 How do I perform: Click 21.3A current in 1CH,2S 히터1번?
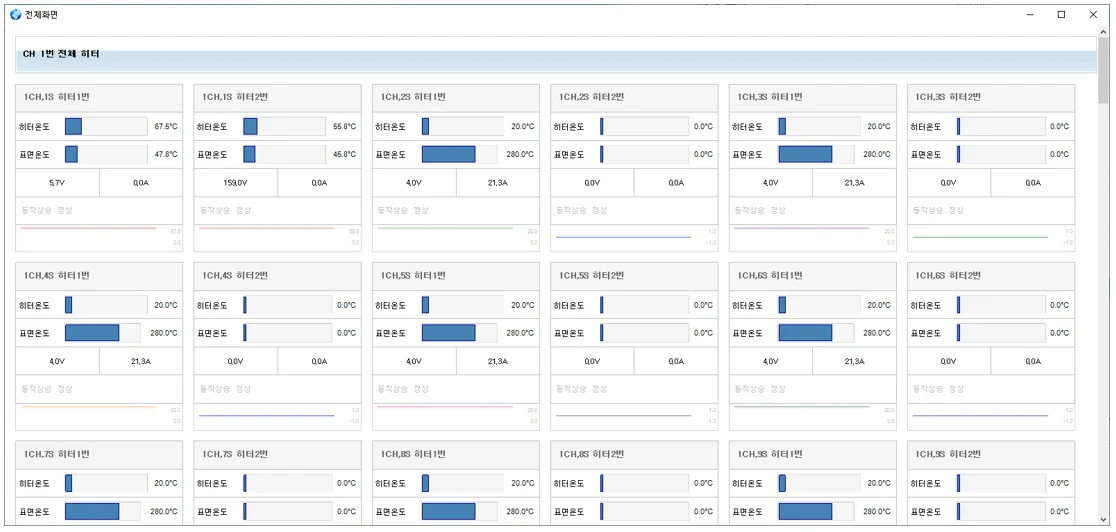(x=498, y=183)
